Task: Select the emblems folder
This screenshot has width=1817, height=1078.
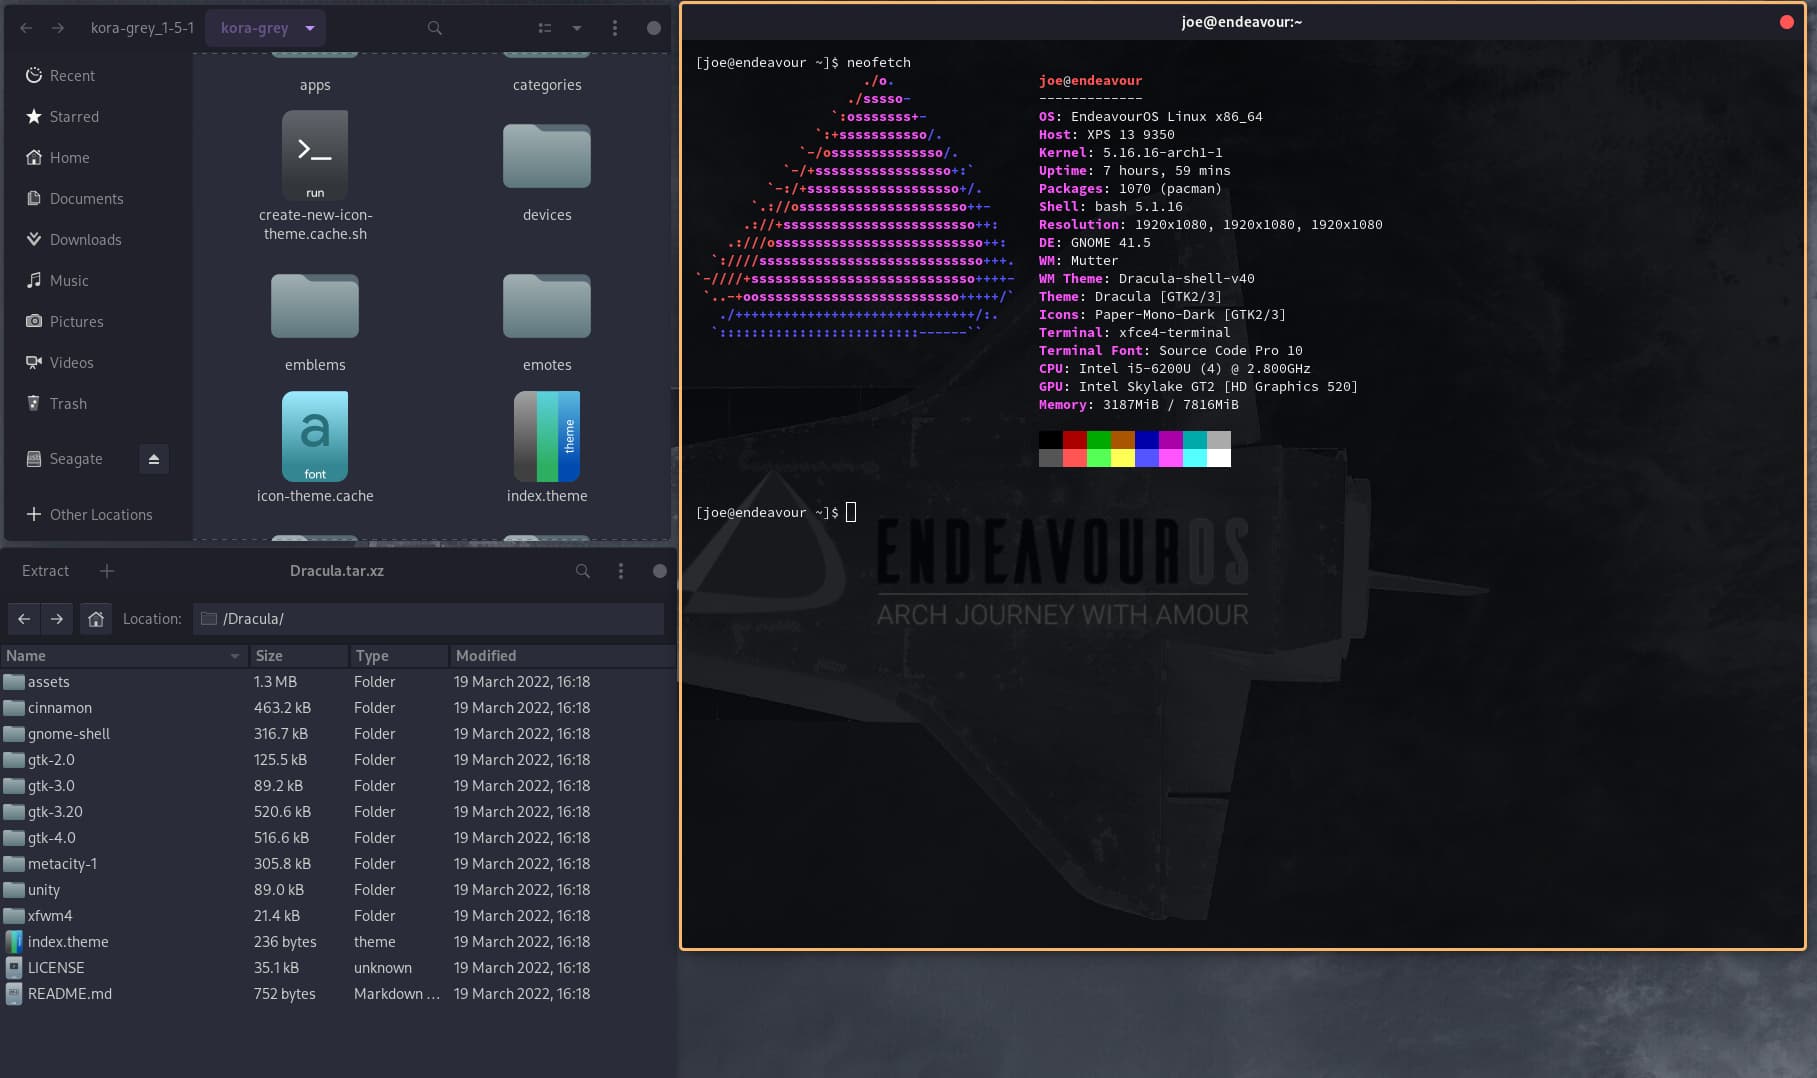Action: pyautogui.click(x=315, y=305)
